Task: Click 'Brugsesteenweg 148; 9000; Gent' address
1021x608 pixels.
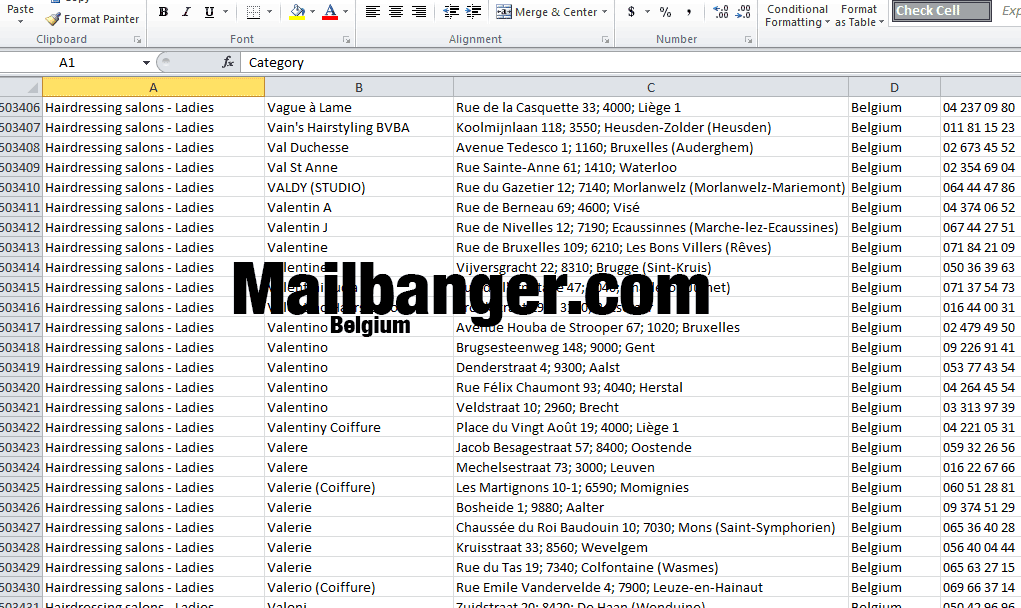Action: point(650,348)
